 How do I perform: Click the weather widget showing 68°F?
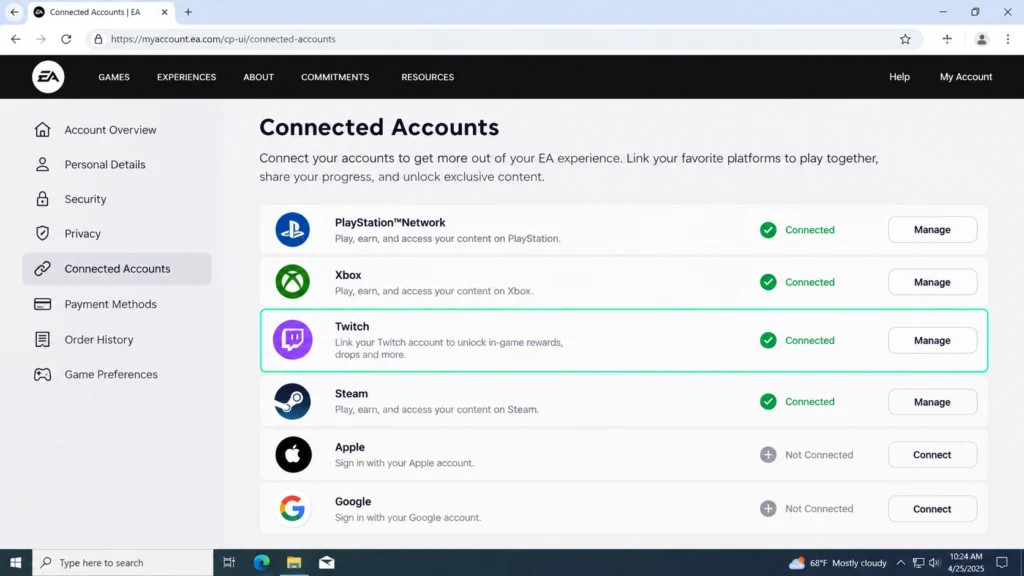click(838, 562)
